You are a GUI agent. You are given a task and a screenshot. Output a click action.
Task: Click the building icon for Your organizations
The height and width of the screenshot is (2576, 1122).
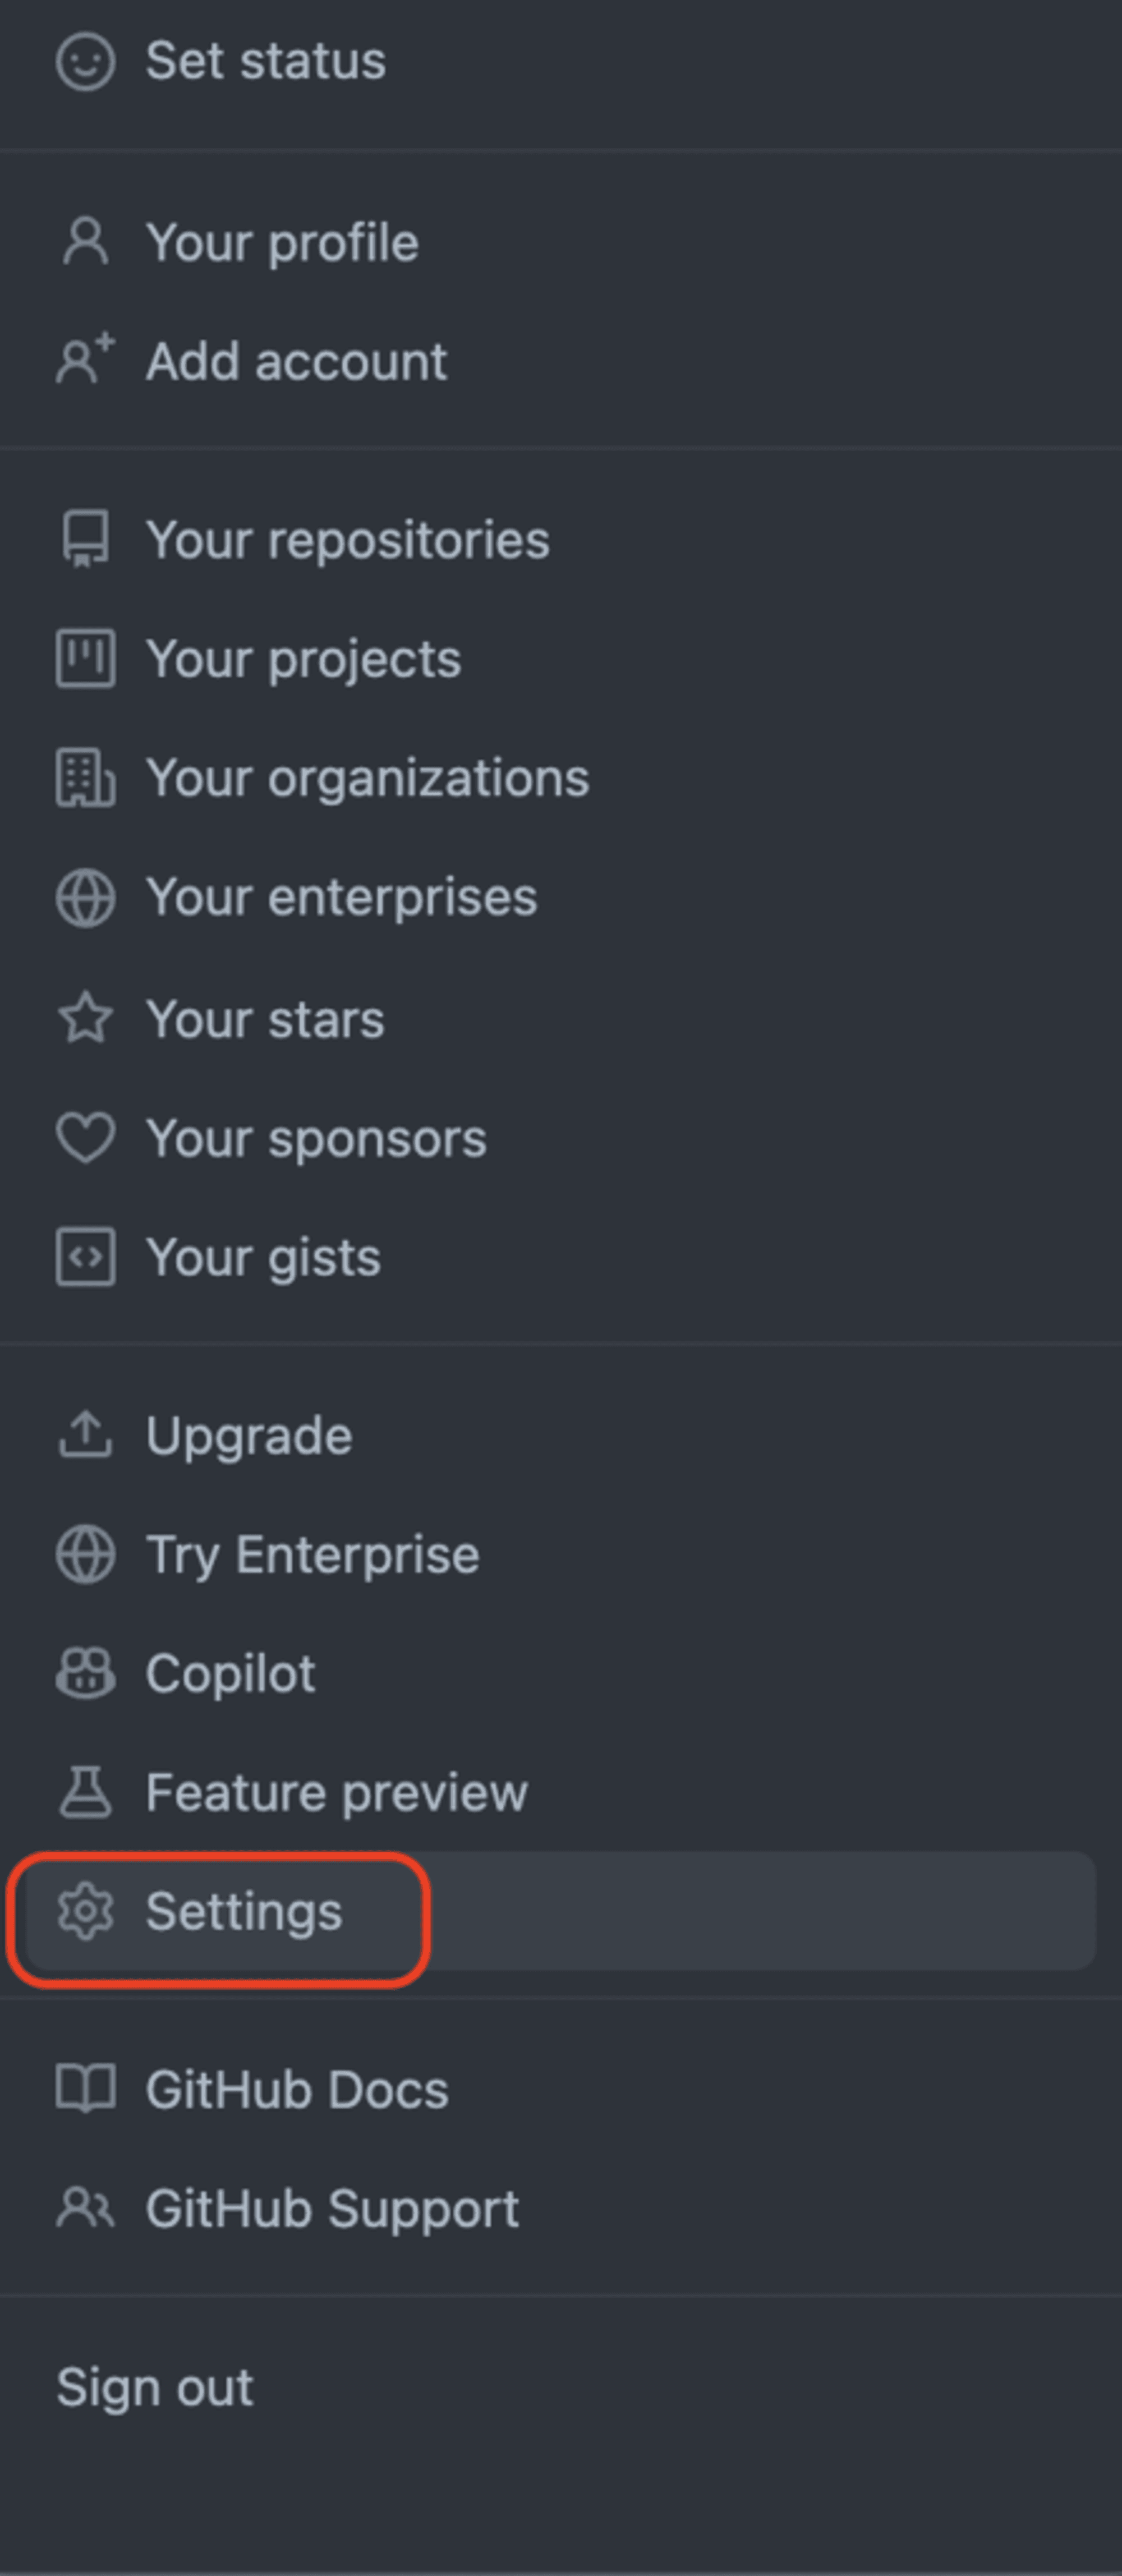point(85,778)
